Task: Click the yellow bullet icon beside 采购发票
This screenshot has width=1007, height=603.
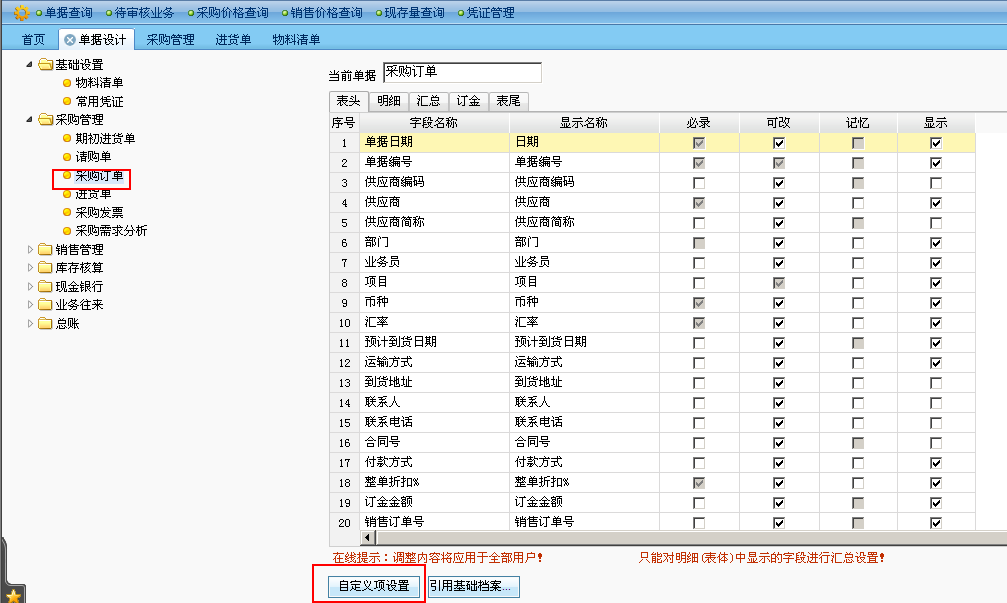Action: point(67,212)
